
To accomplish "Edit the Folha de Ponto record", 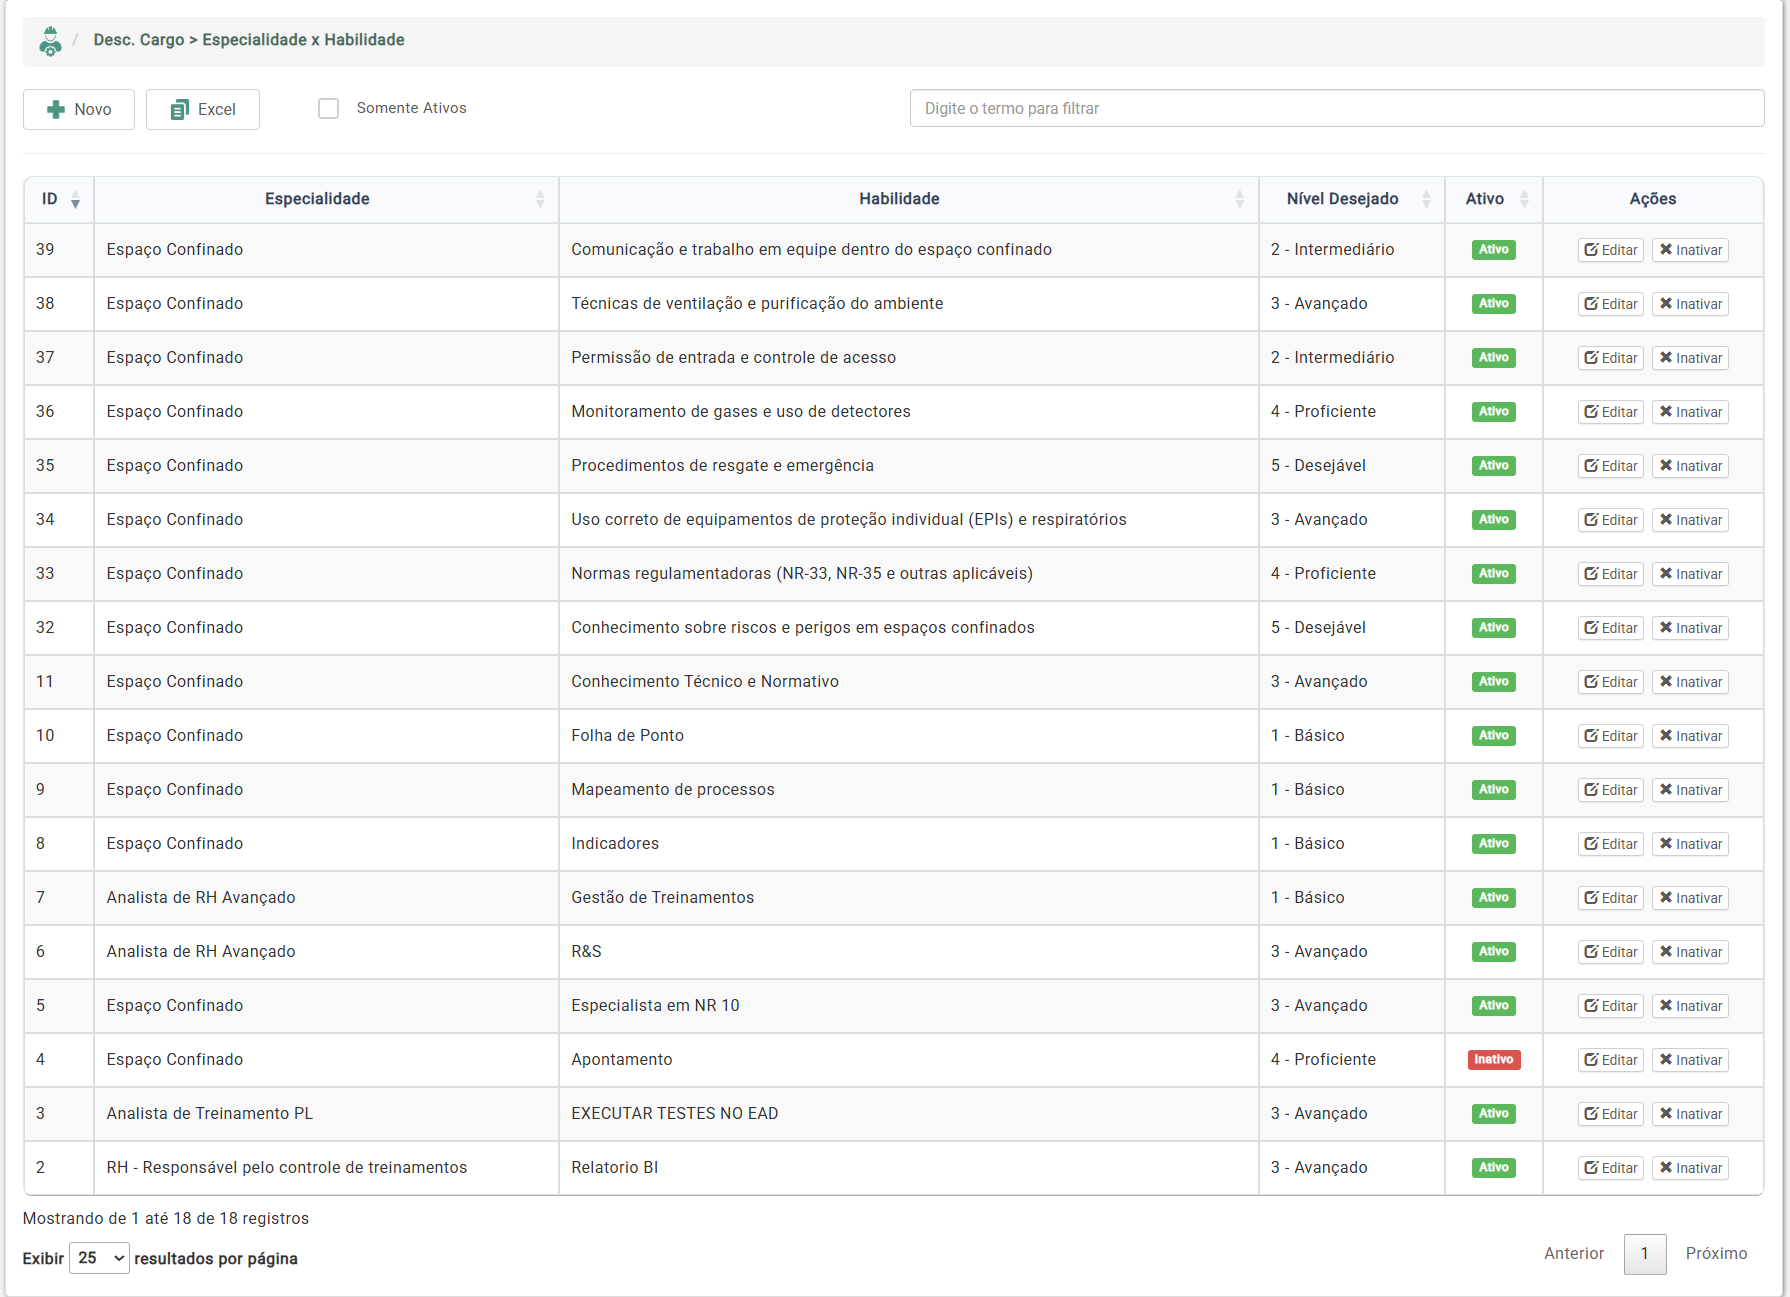I will coord(1610,736).
